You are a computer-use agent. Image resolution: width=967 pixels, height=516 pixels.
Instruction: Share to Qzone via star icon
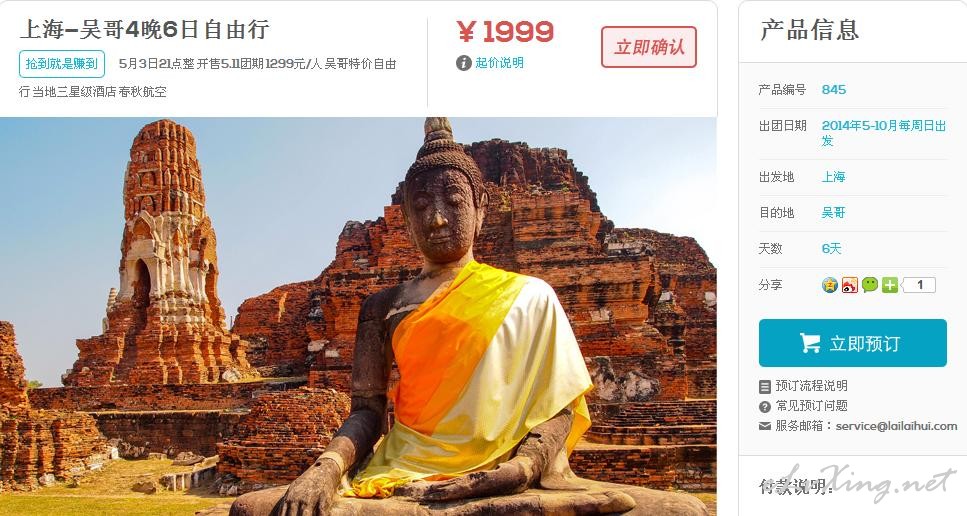[x=829, y=285]
